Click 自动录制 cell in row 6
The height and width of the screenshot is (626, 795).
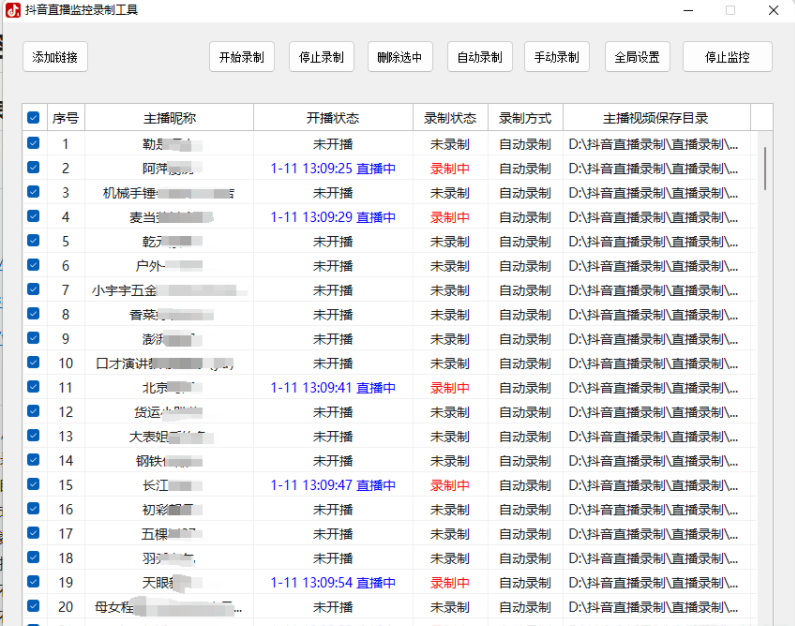coord(525,266)
